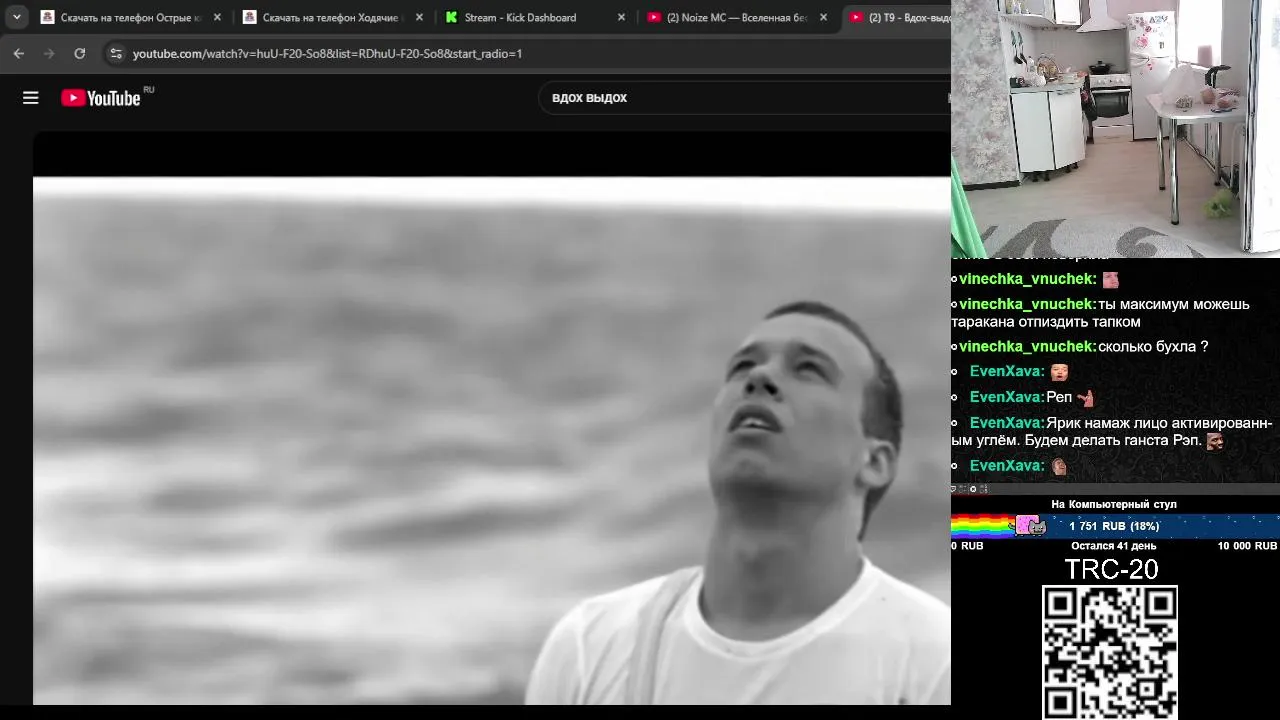Click the emote after Реп in chat
The width and height of the screenshot is (1280, 720).
point(1085,398)
